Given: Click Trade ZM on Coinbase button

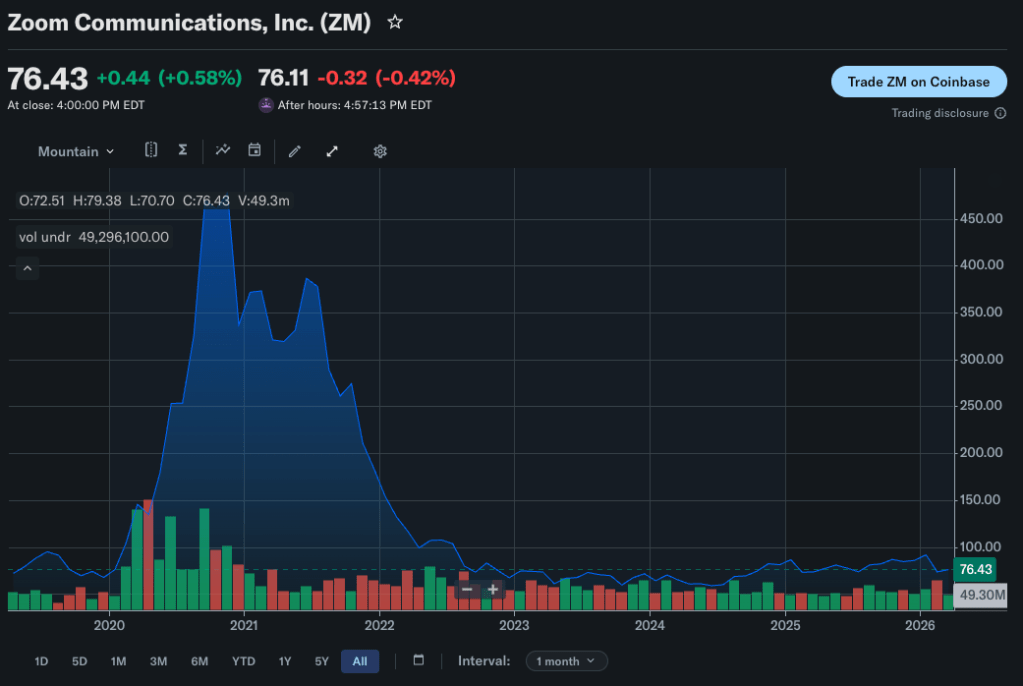Looking at the screenshot, I should tap(918, 82).
